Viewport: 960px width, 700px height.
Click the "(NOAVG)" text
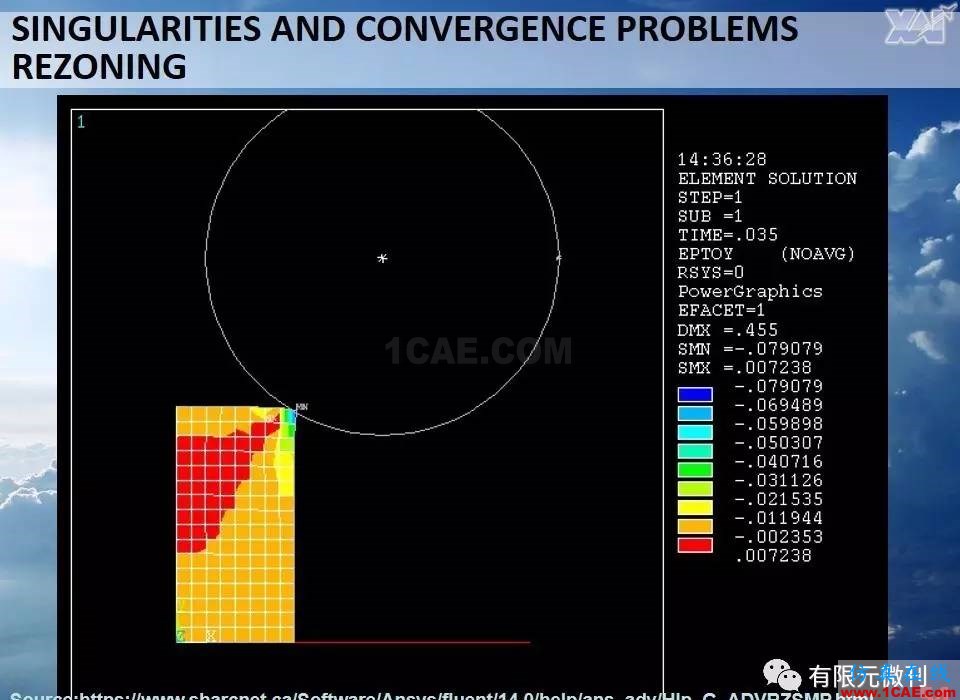click(x=817, y=254)
